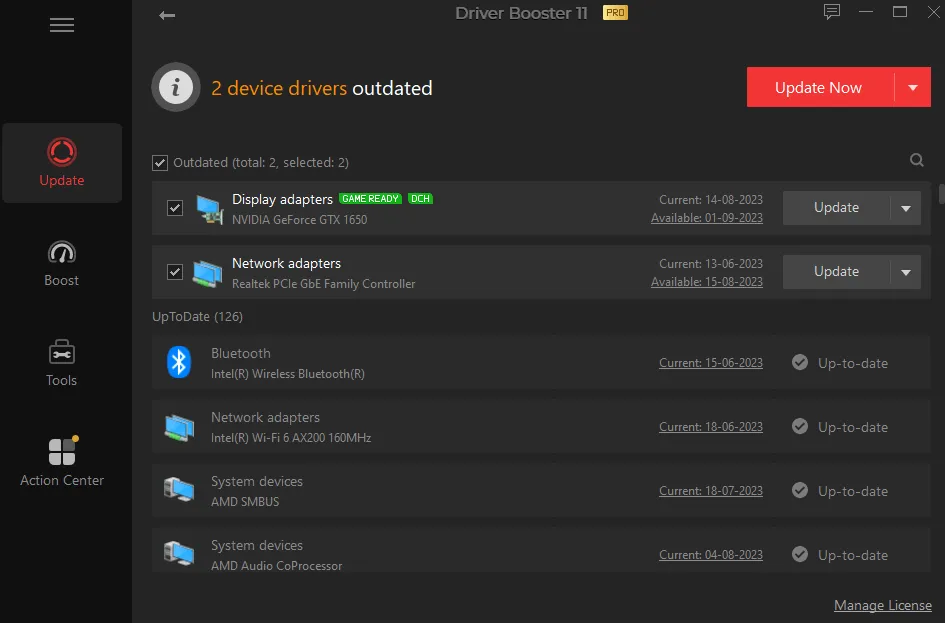Select the Update section in the sidebar
Viewport: 945px width, 623px height.
pos(61,163)
